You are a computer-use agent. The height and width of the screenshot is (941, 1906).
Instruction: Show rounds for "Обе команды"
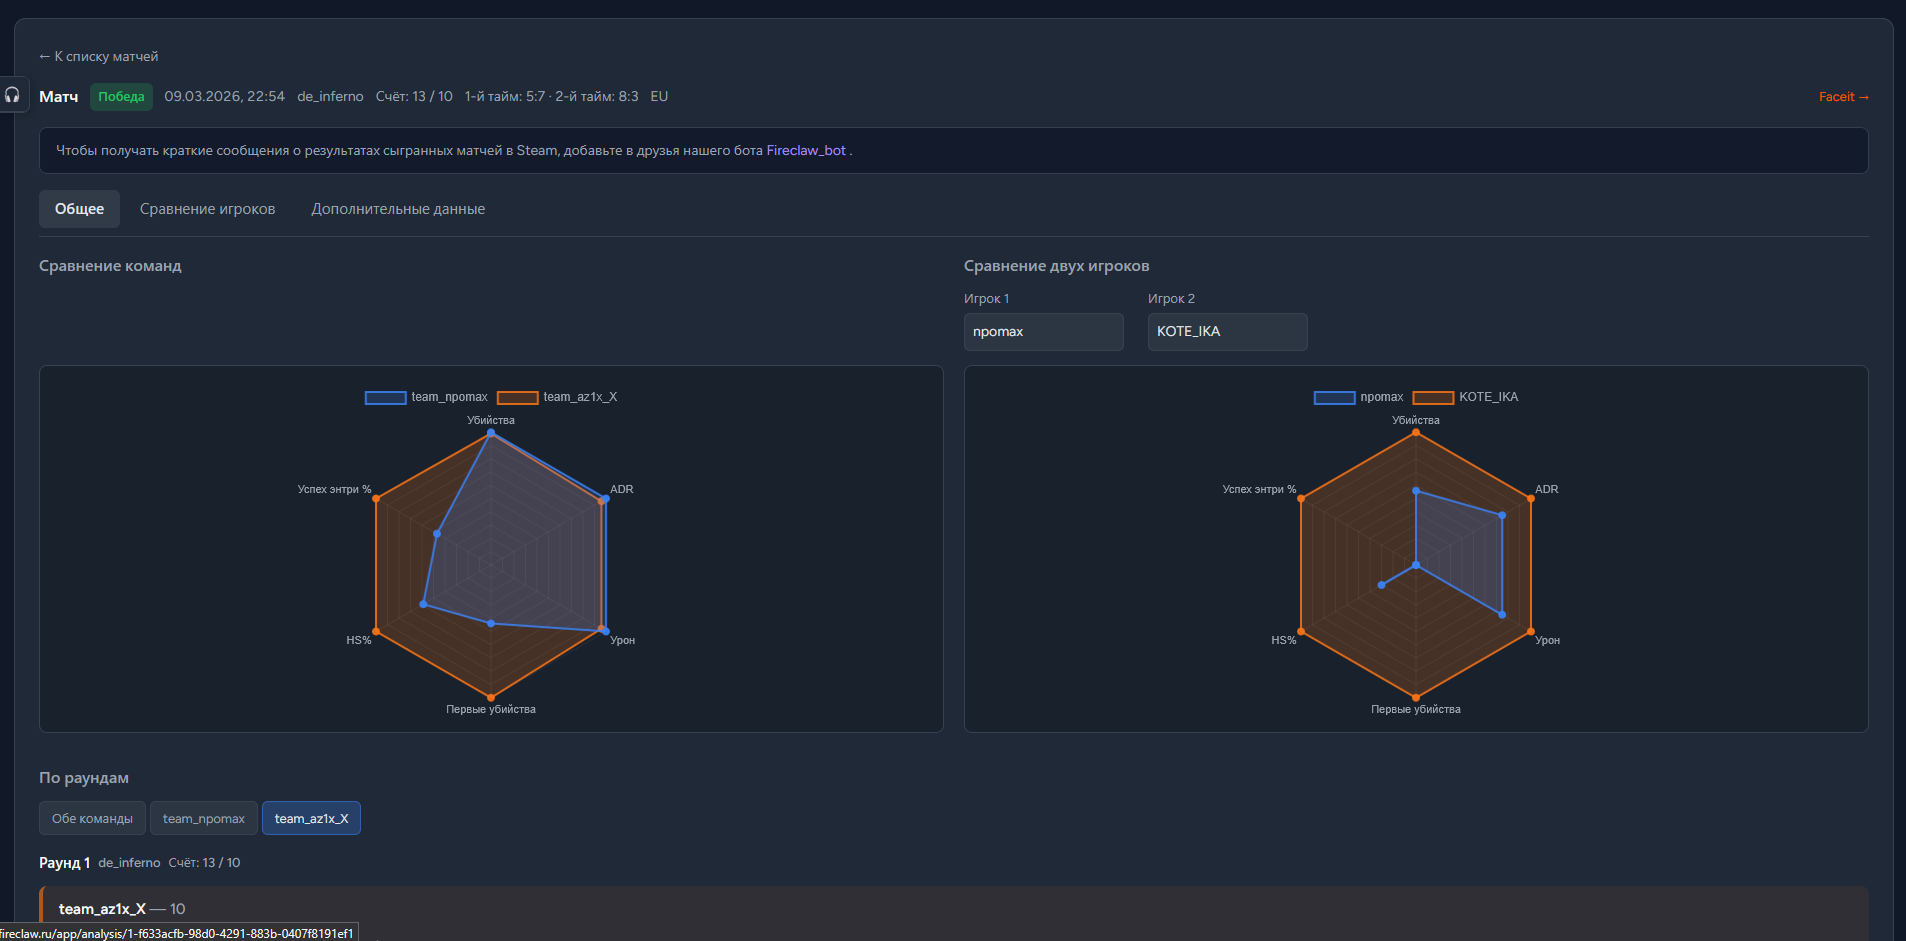[92, 818]
